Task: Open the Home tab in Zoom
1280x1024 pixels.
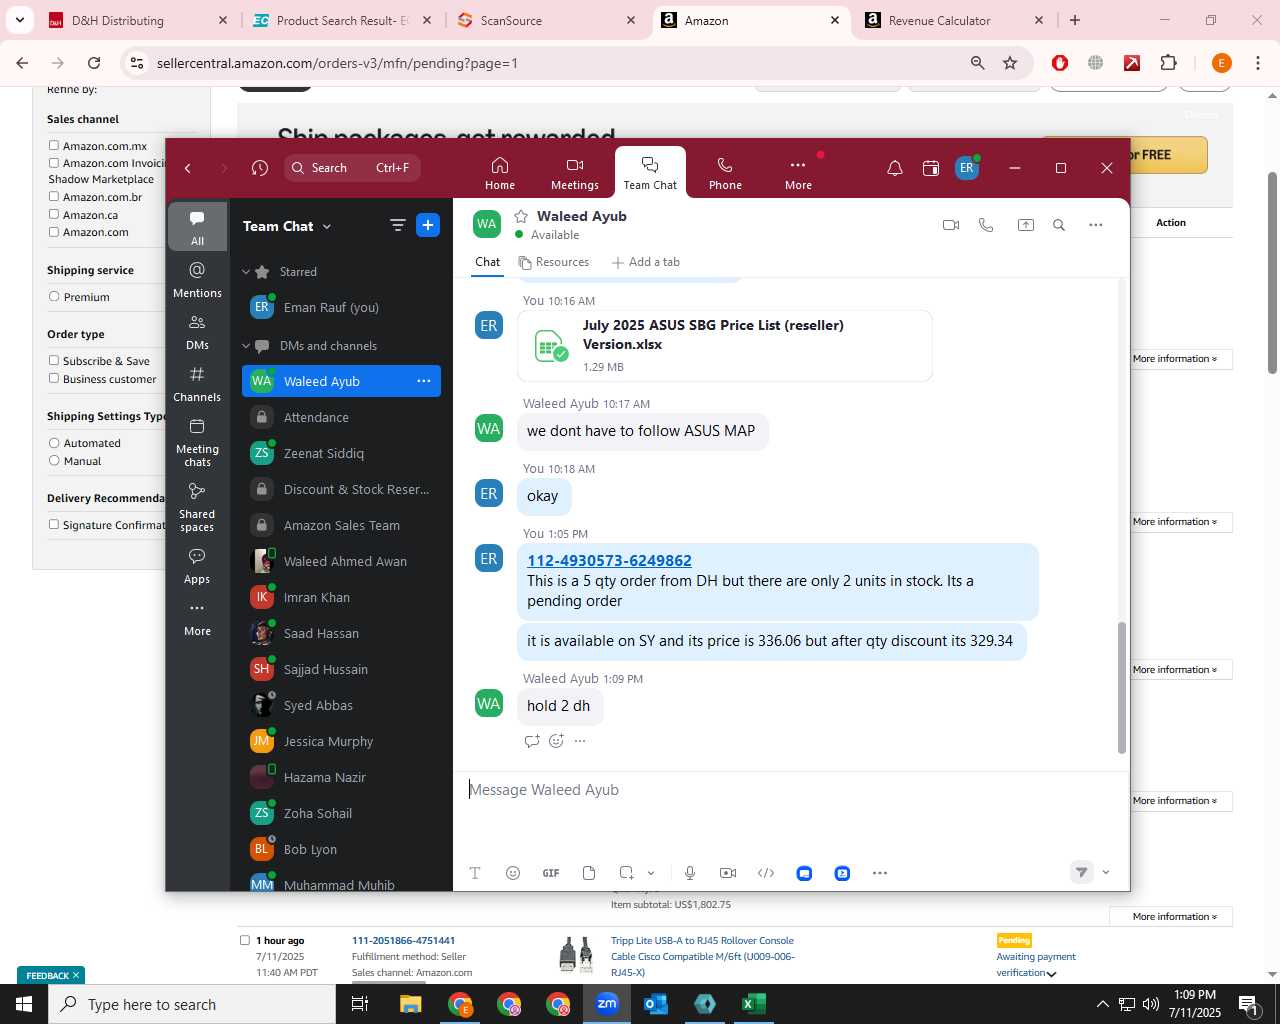Action: coord(500,173)
